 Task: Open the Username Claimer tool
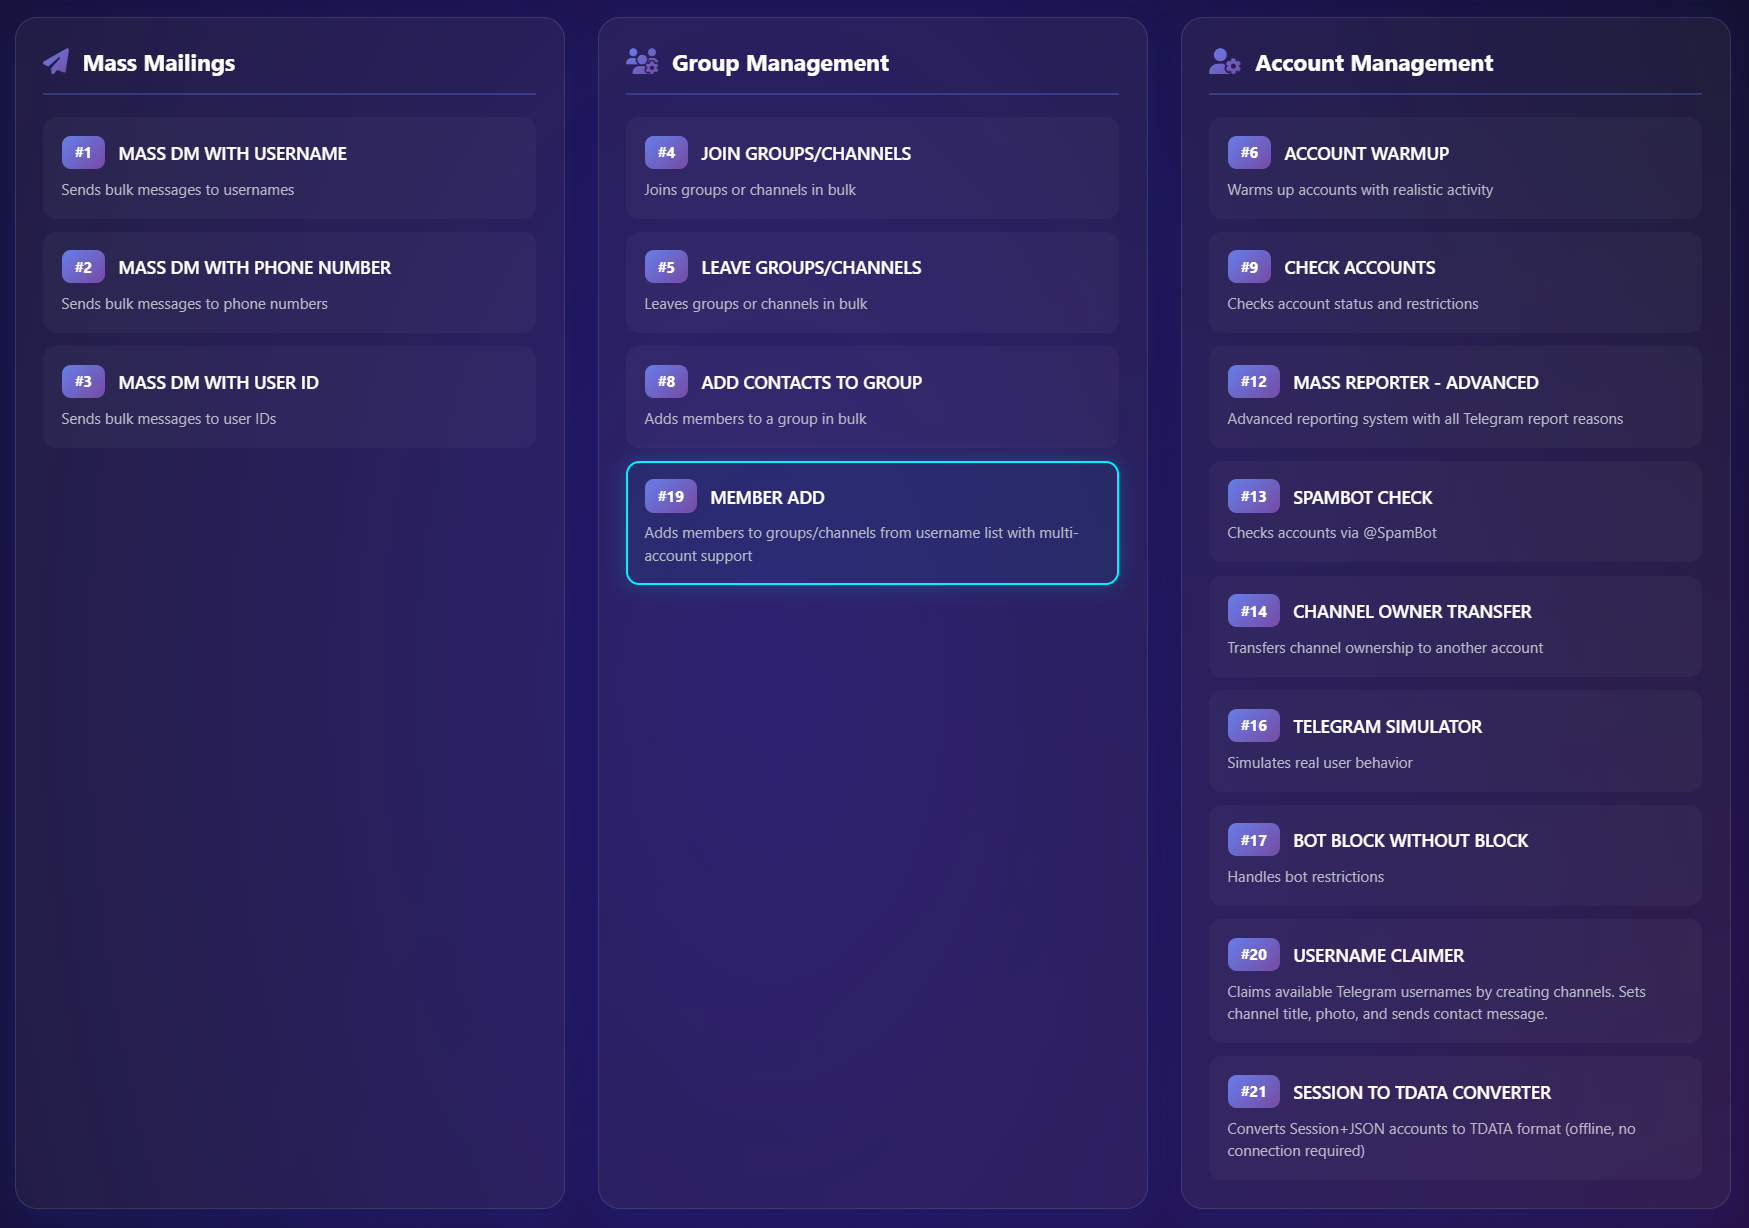coord(1455,981)
